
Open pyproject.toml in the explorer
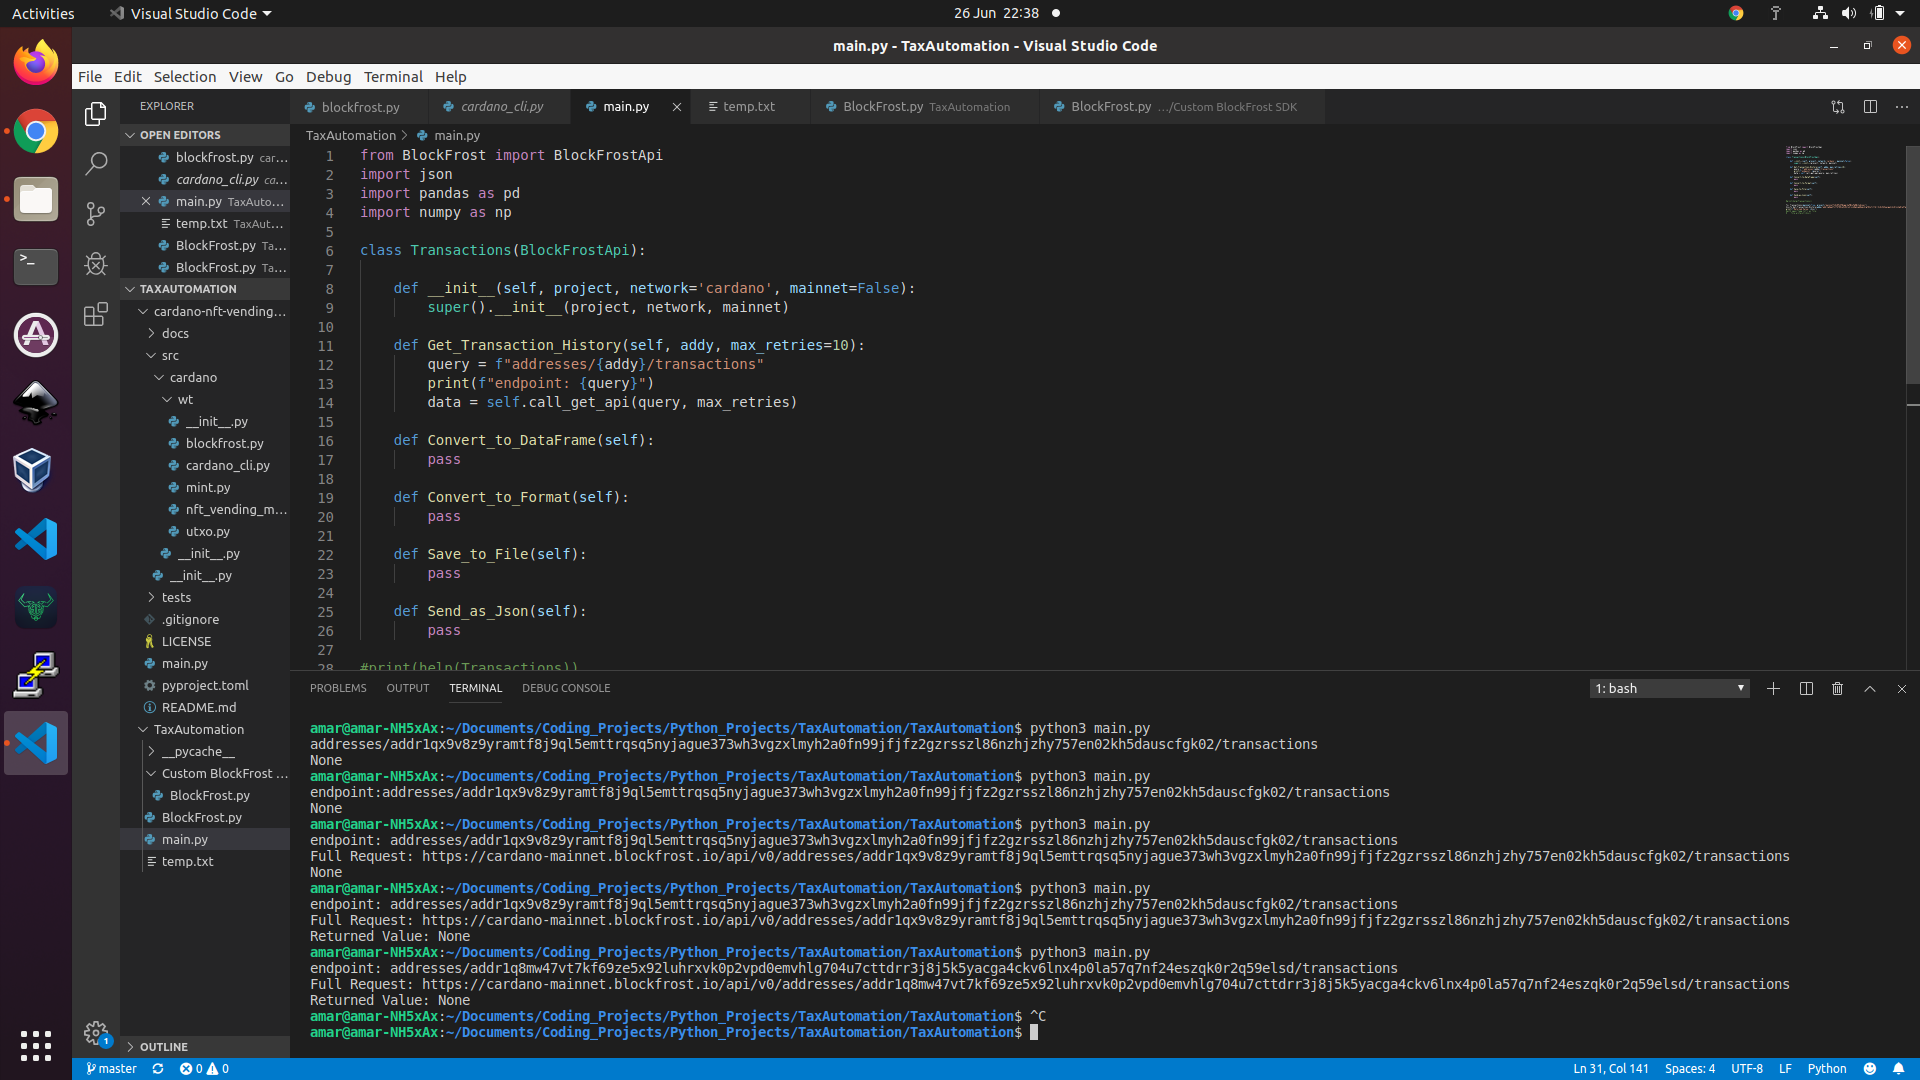point(205,685)
